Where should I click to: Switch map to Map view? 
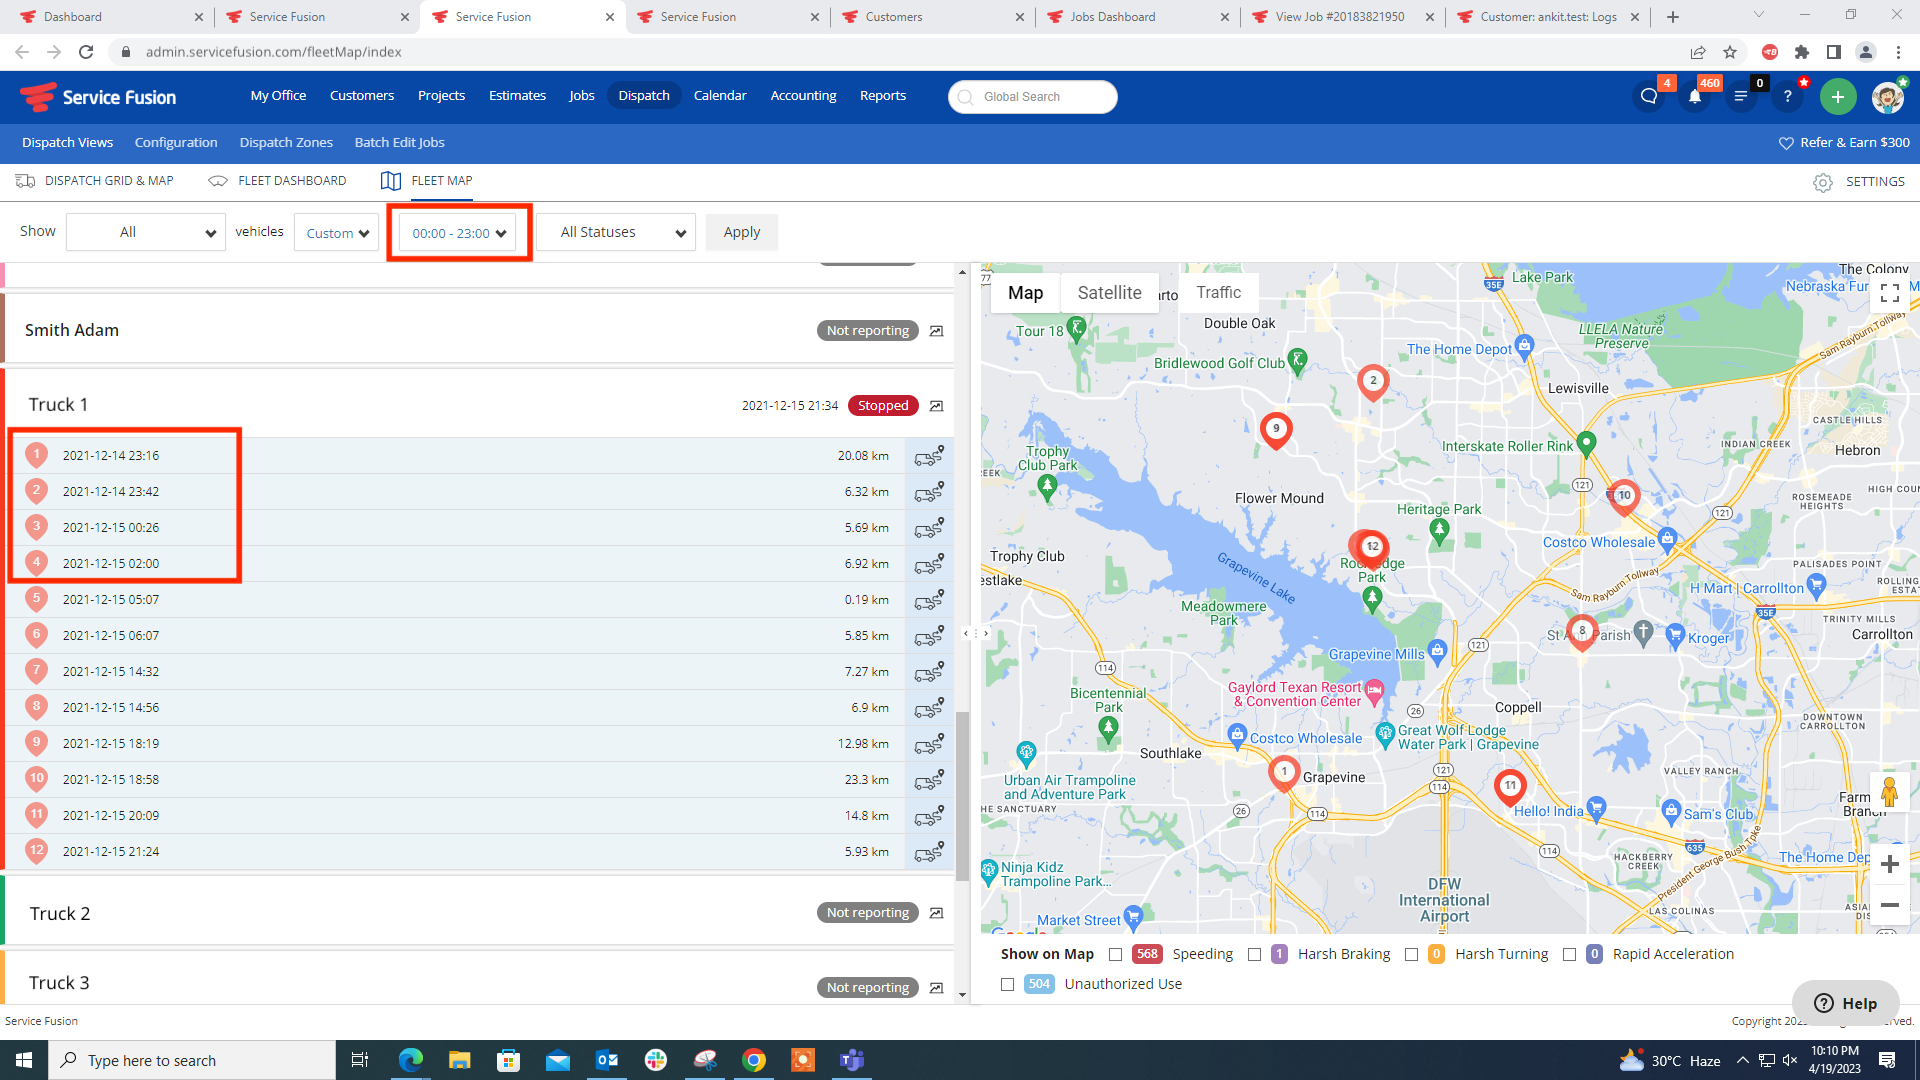click(1025, 293)
